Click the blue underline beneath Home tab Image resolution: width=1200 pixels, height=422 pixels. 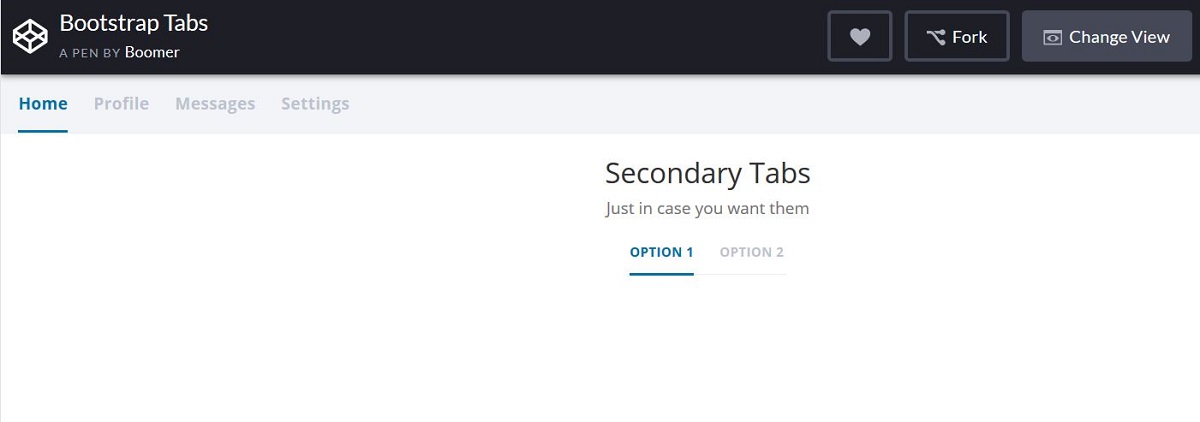click(x=43, y=132)
